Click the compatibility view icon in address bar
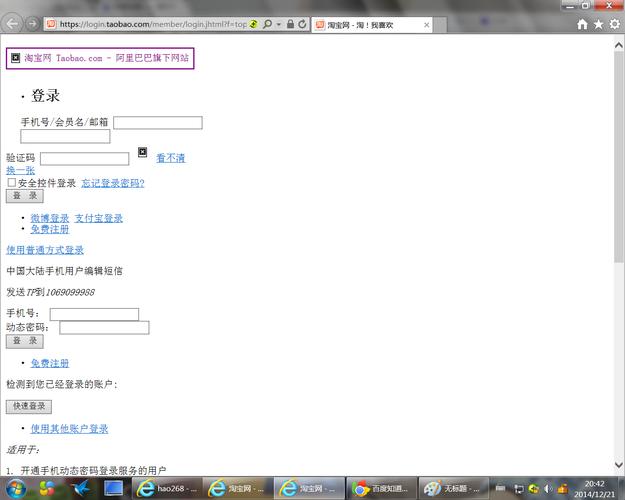Screen dimensions: 625x500 [254, 24]
